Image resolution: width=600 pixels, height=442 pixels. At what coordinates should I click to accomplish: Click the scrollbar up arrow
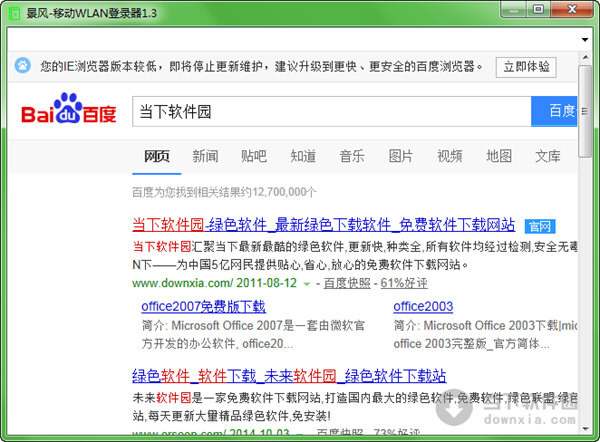pos(585,57)
